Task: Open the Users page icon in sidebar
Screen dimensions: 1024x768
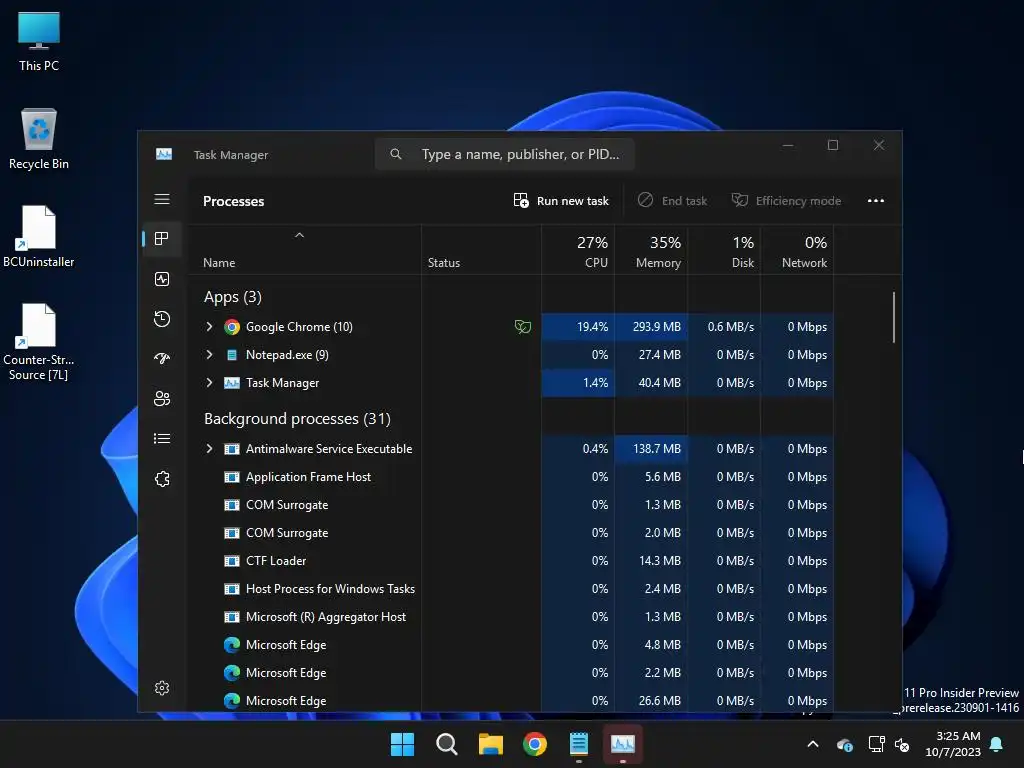Action: pos(162,398)
